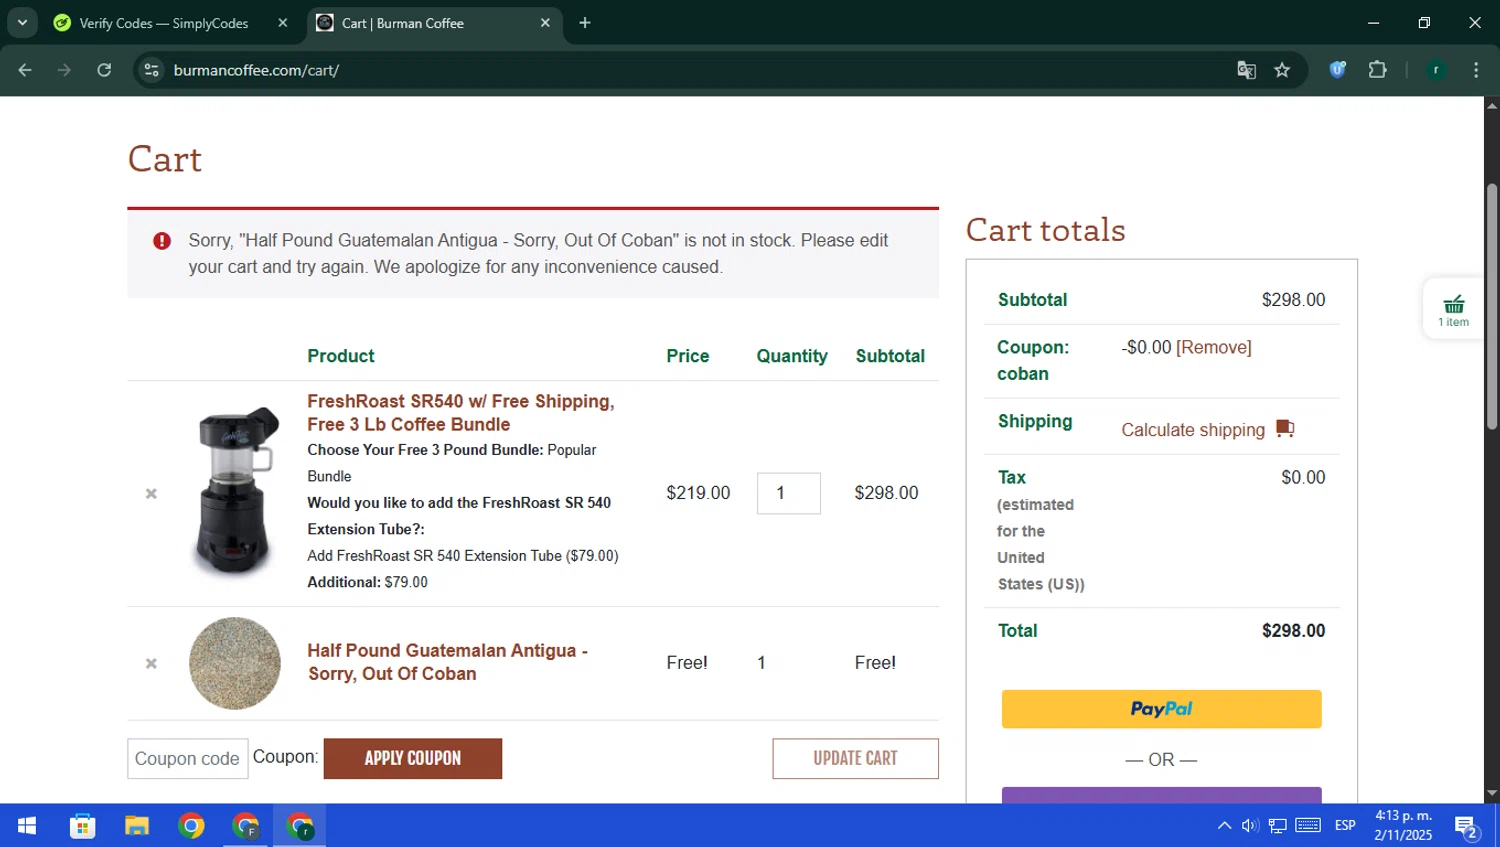The width and height of the screenshot is (1500, 847).
Task: Open taskbar clock and date
Action: (1403, 826)
